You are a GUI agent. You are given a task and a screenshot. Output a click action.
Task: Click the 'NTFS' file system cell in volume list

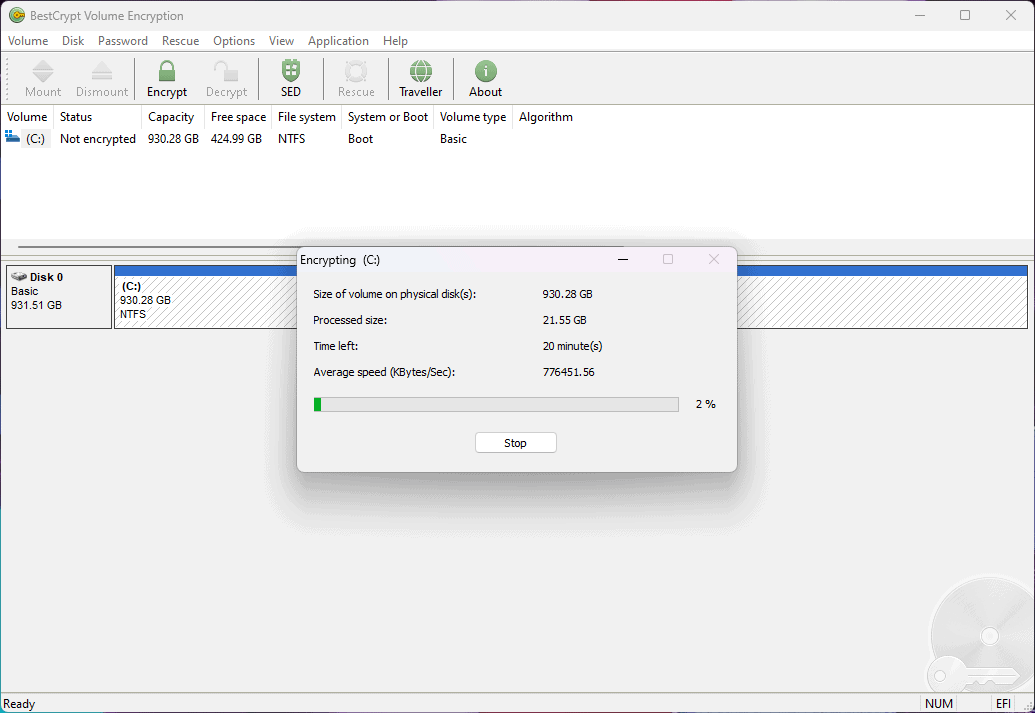pos(292,139)
